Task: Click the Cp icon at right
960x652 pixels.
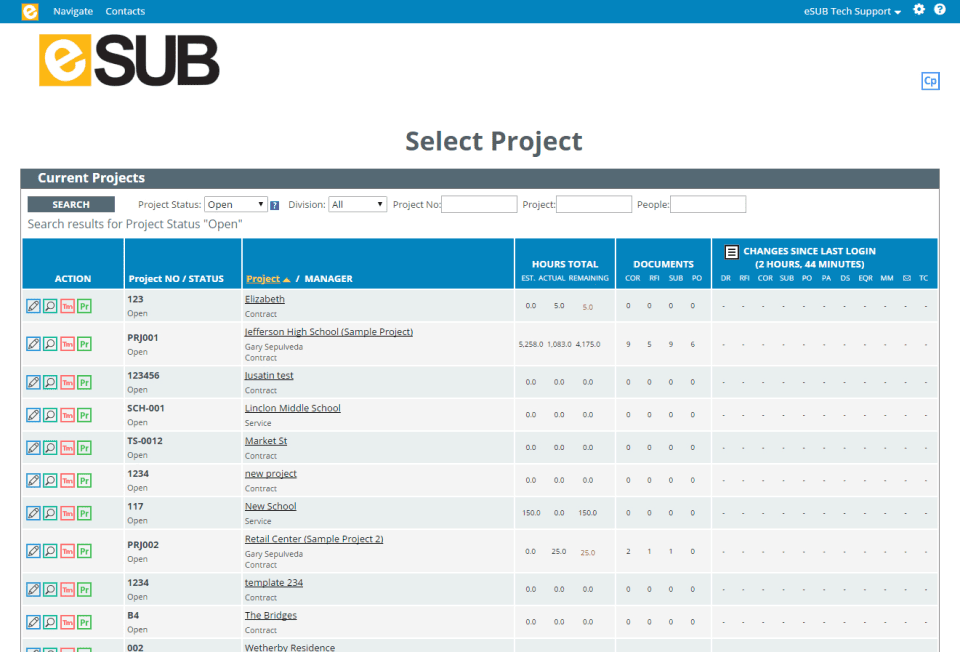Action: pos(931,81)
